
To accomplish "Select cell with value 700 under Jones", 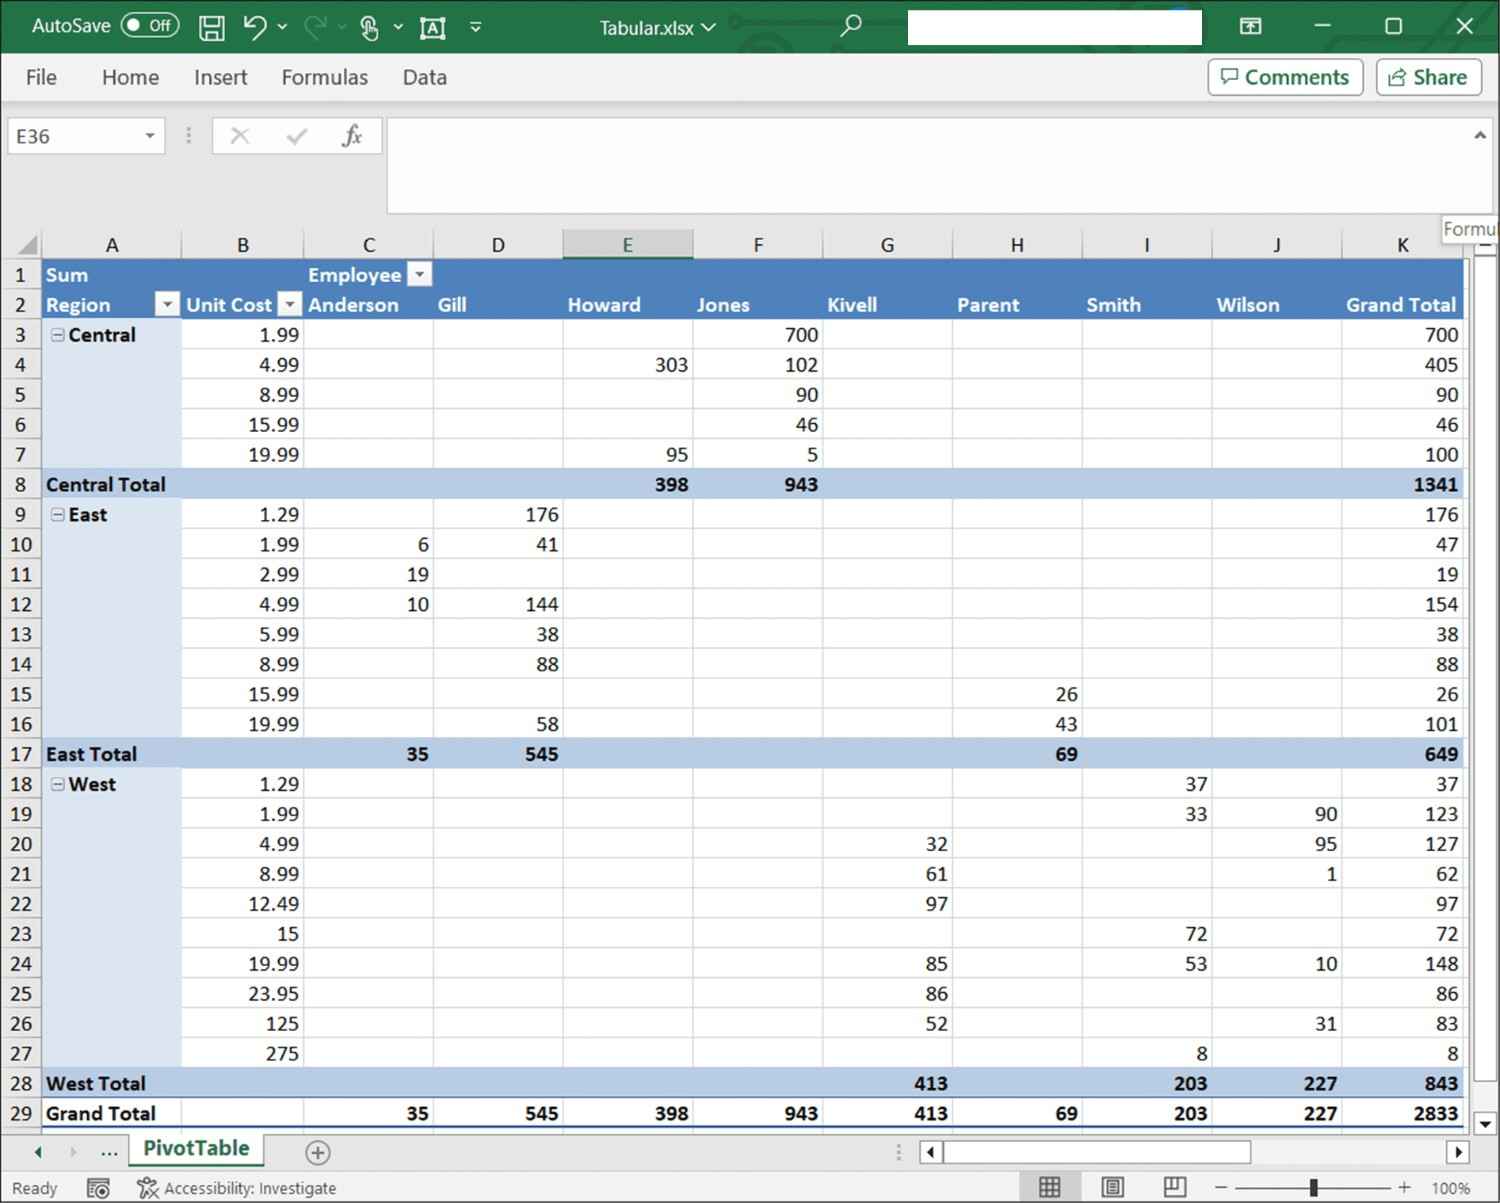I will [757, 335].
